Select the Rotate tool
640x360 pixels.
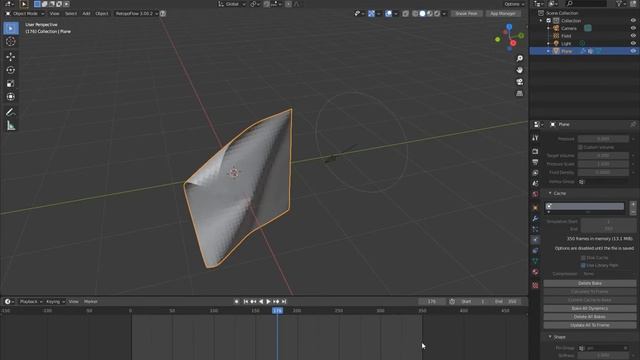click(x=11, y=70)
